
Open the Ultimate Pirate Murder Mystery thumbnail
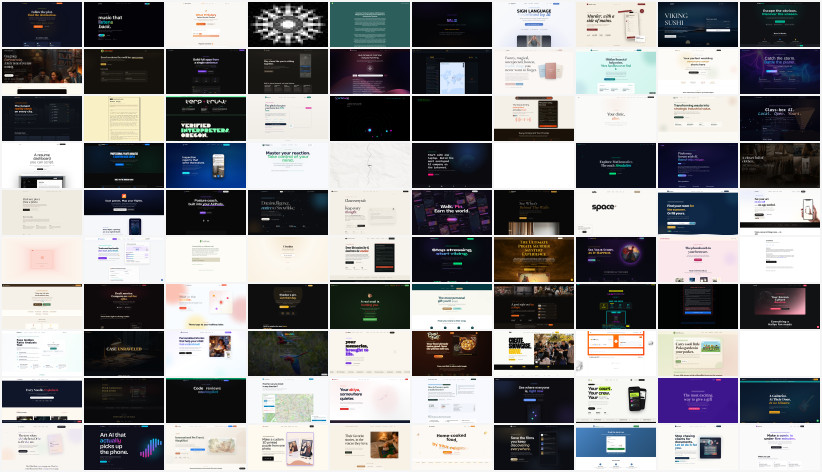pyautogui.click(x=534, y=259)
